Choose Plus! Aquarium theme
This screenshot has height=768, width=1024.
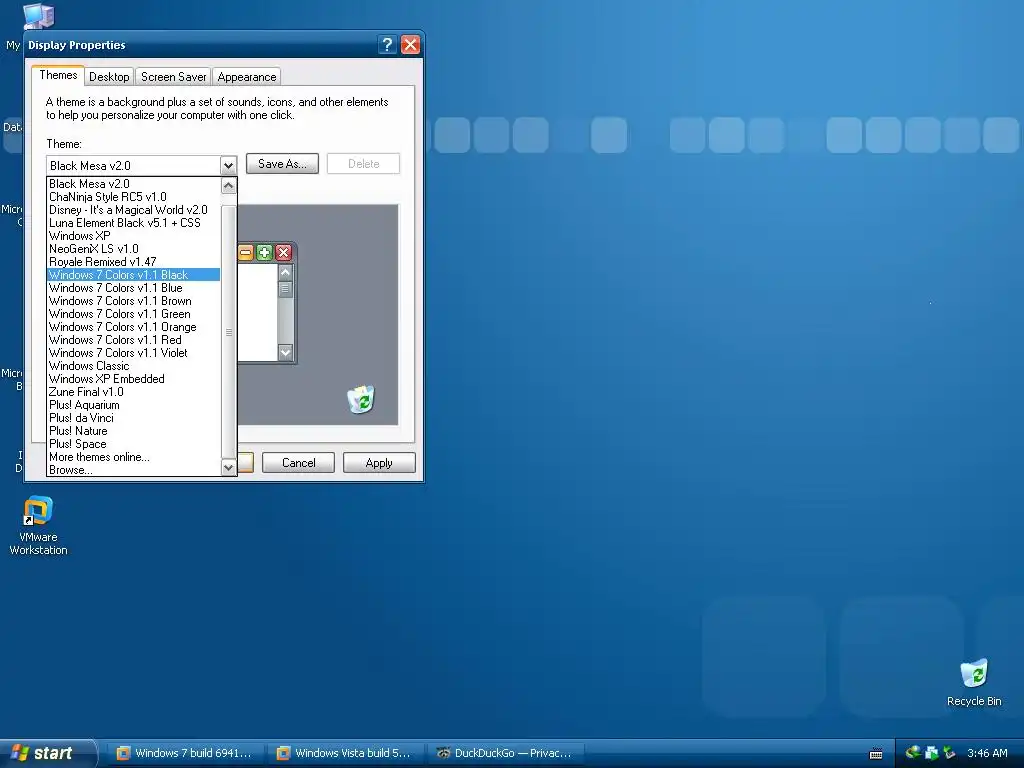pos(133,405)
